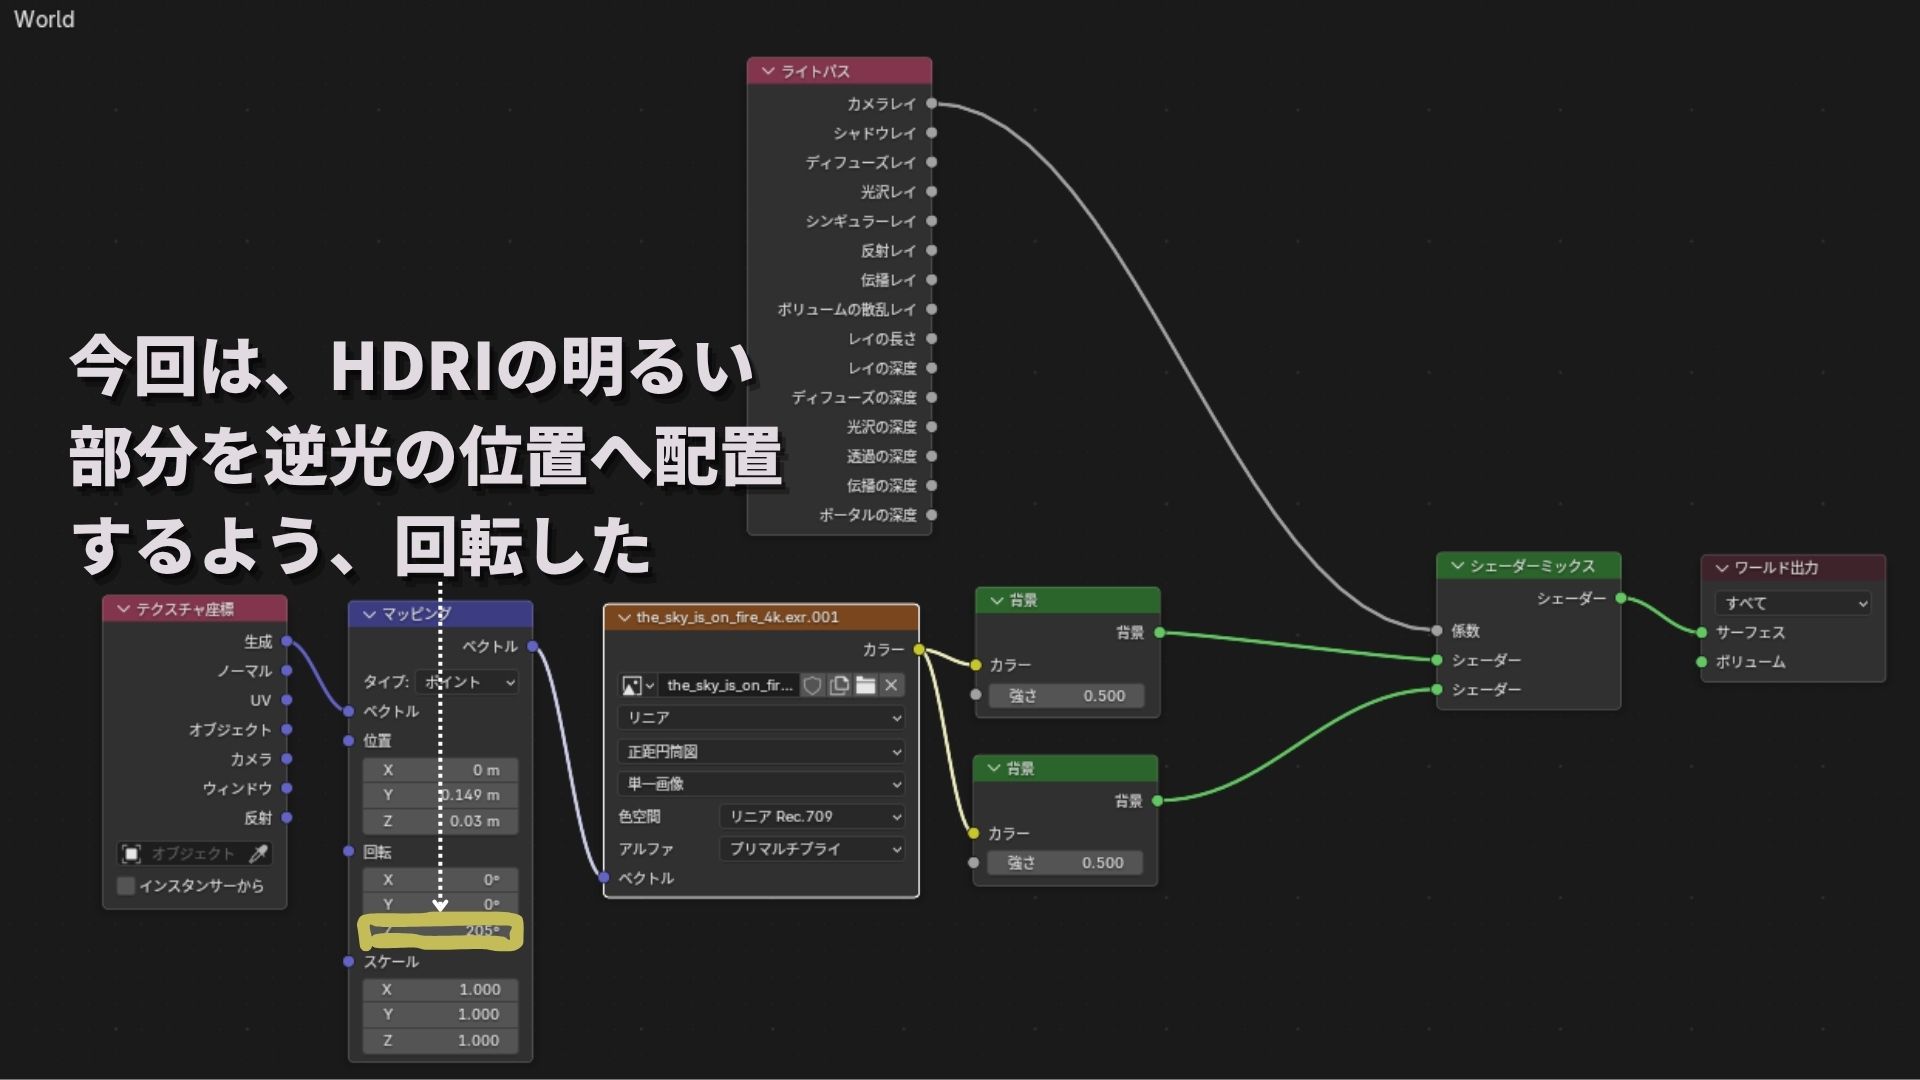The height and width of the screenshot is (1080, 1920).
Task: Click the ウィンドウ output socket
Action: [x=286, y=788]
